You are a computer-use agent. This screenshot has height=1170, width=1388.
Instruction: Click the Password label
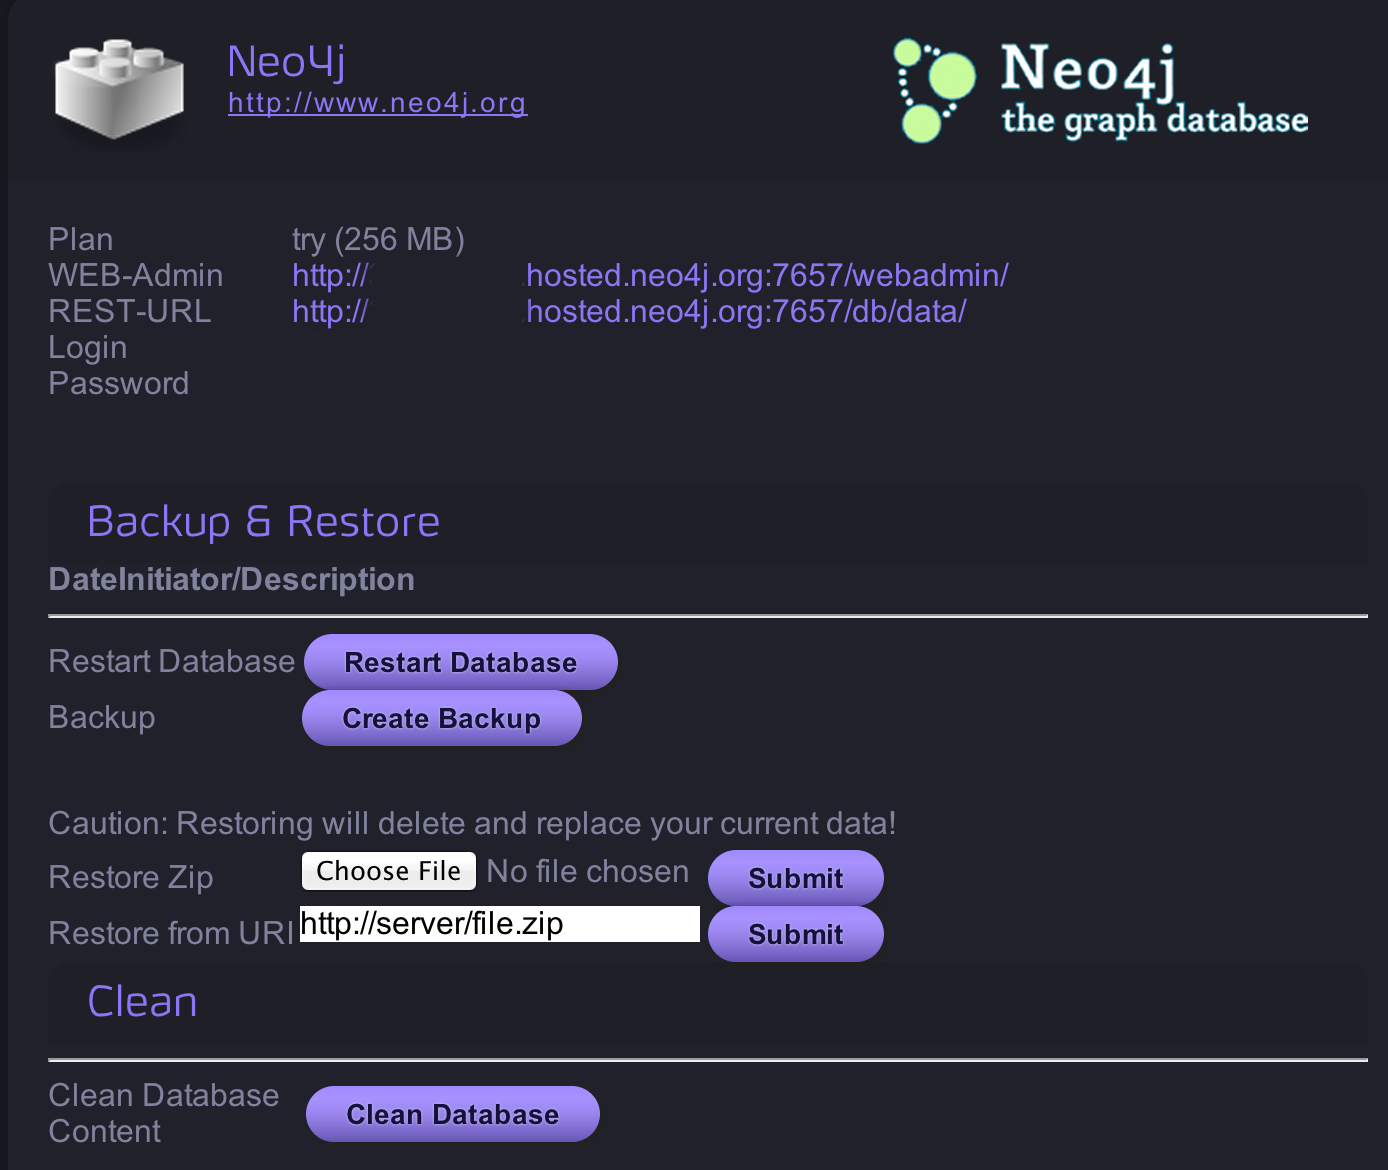point(118,384)
